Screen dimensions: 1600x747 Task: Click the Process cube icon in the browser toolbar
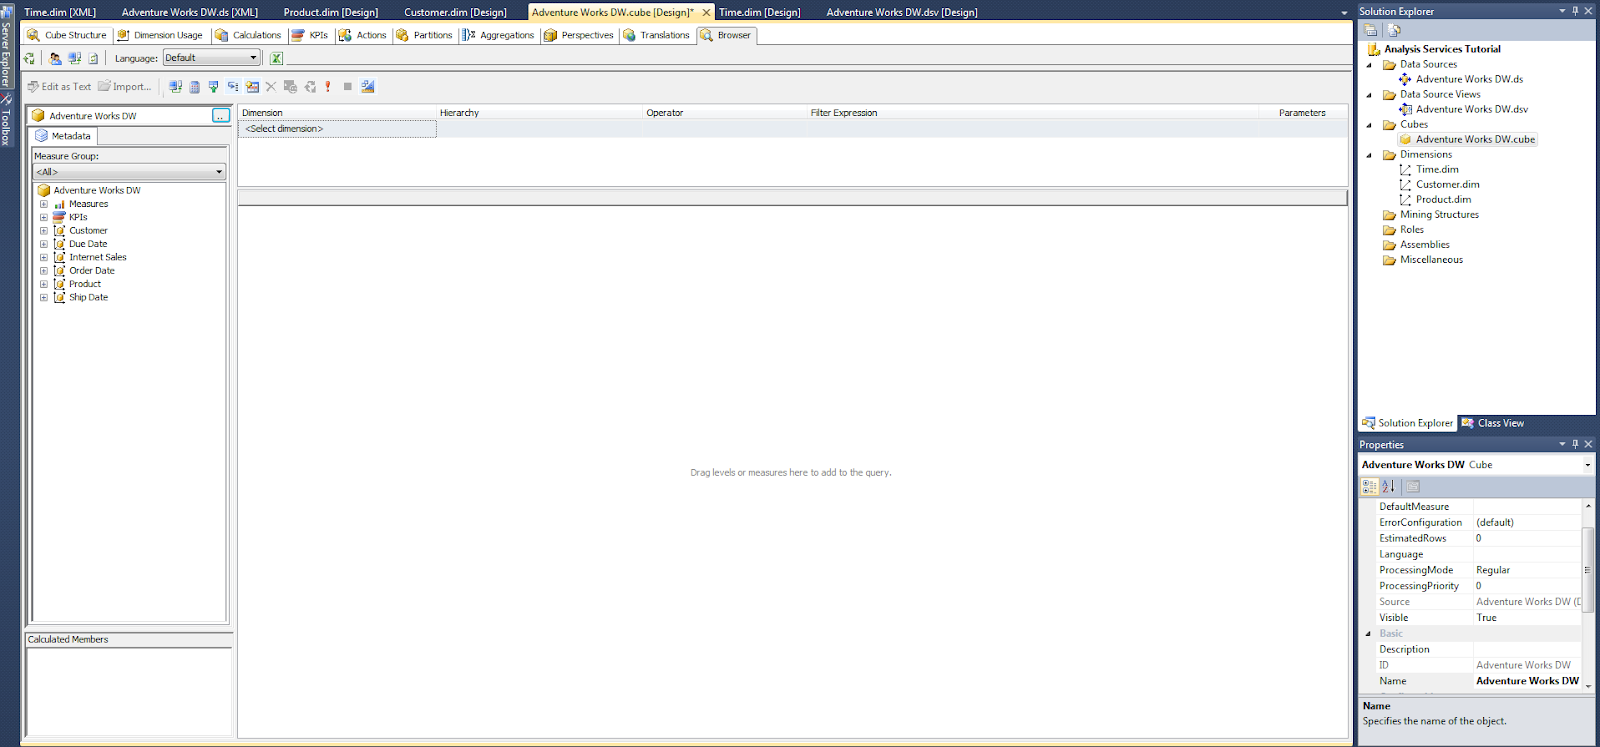29,58
